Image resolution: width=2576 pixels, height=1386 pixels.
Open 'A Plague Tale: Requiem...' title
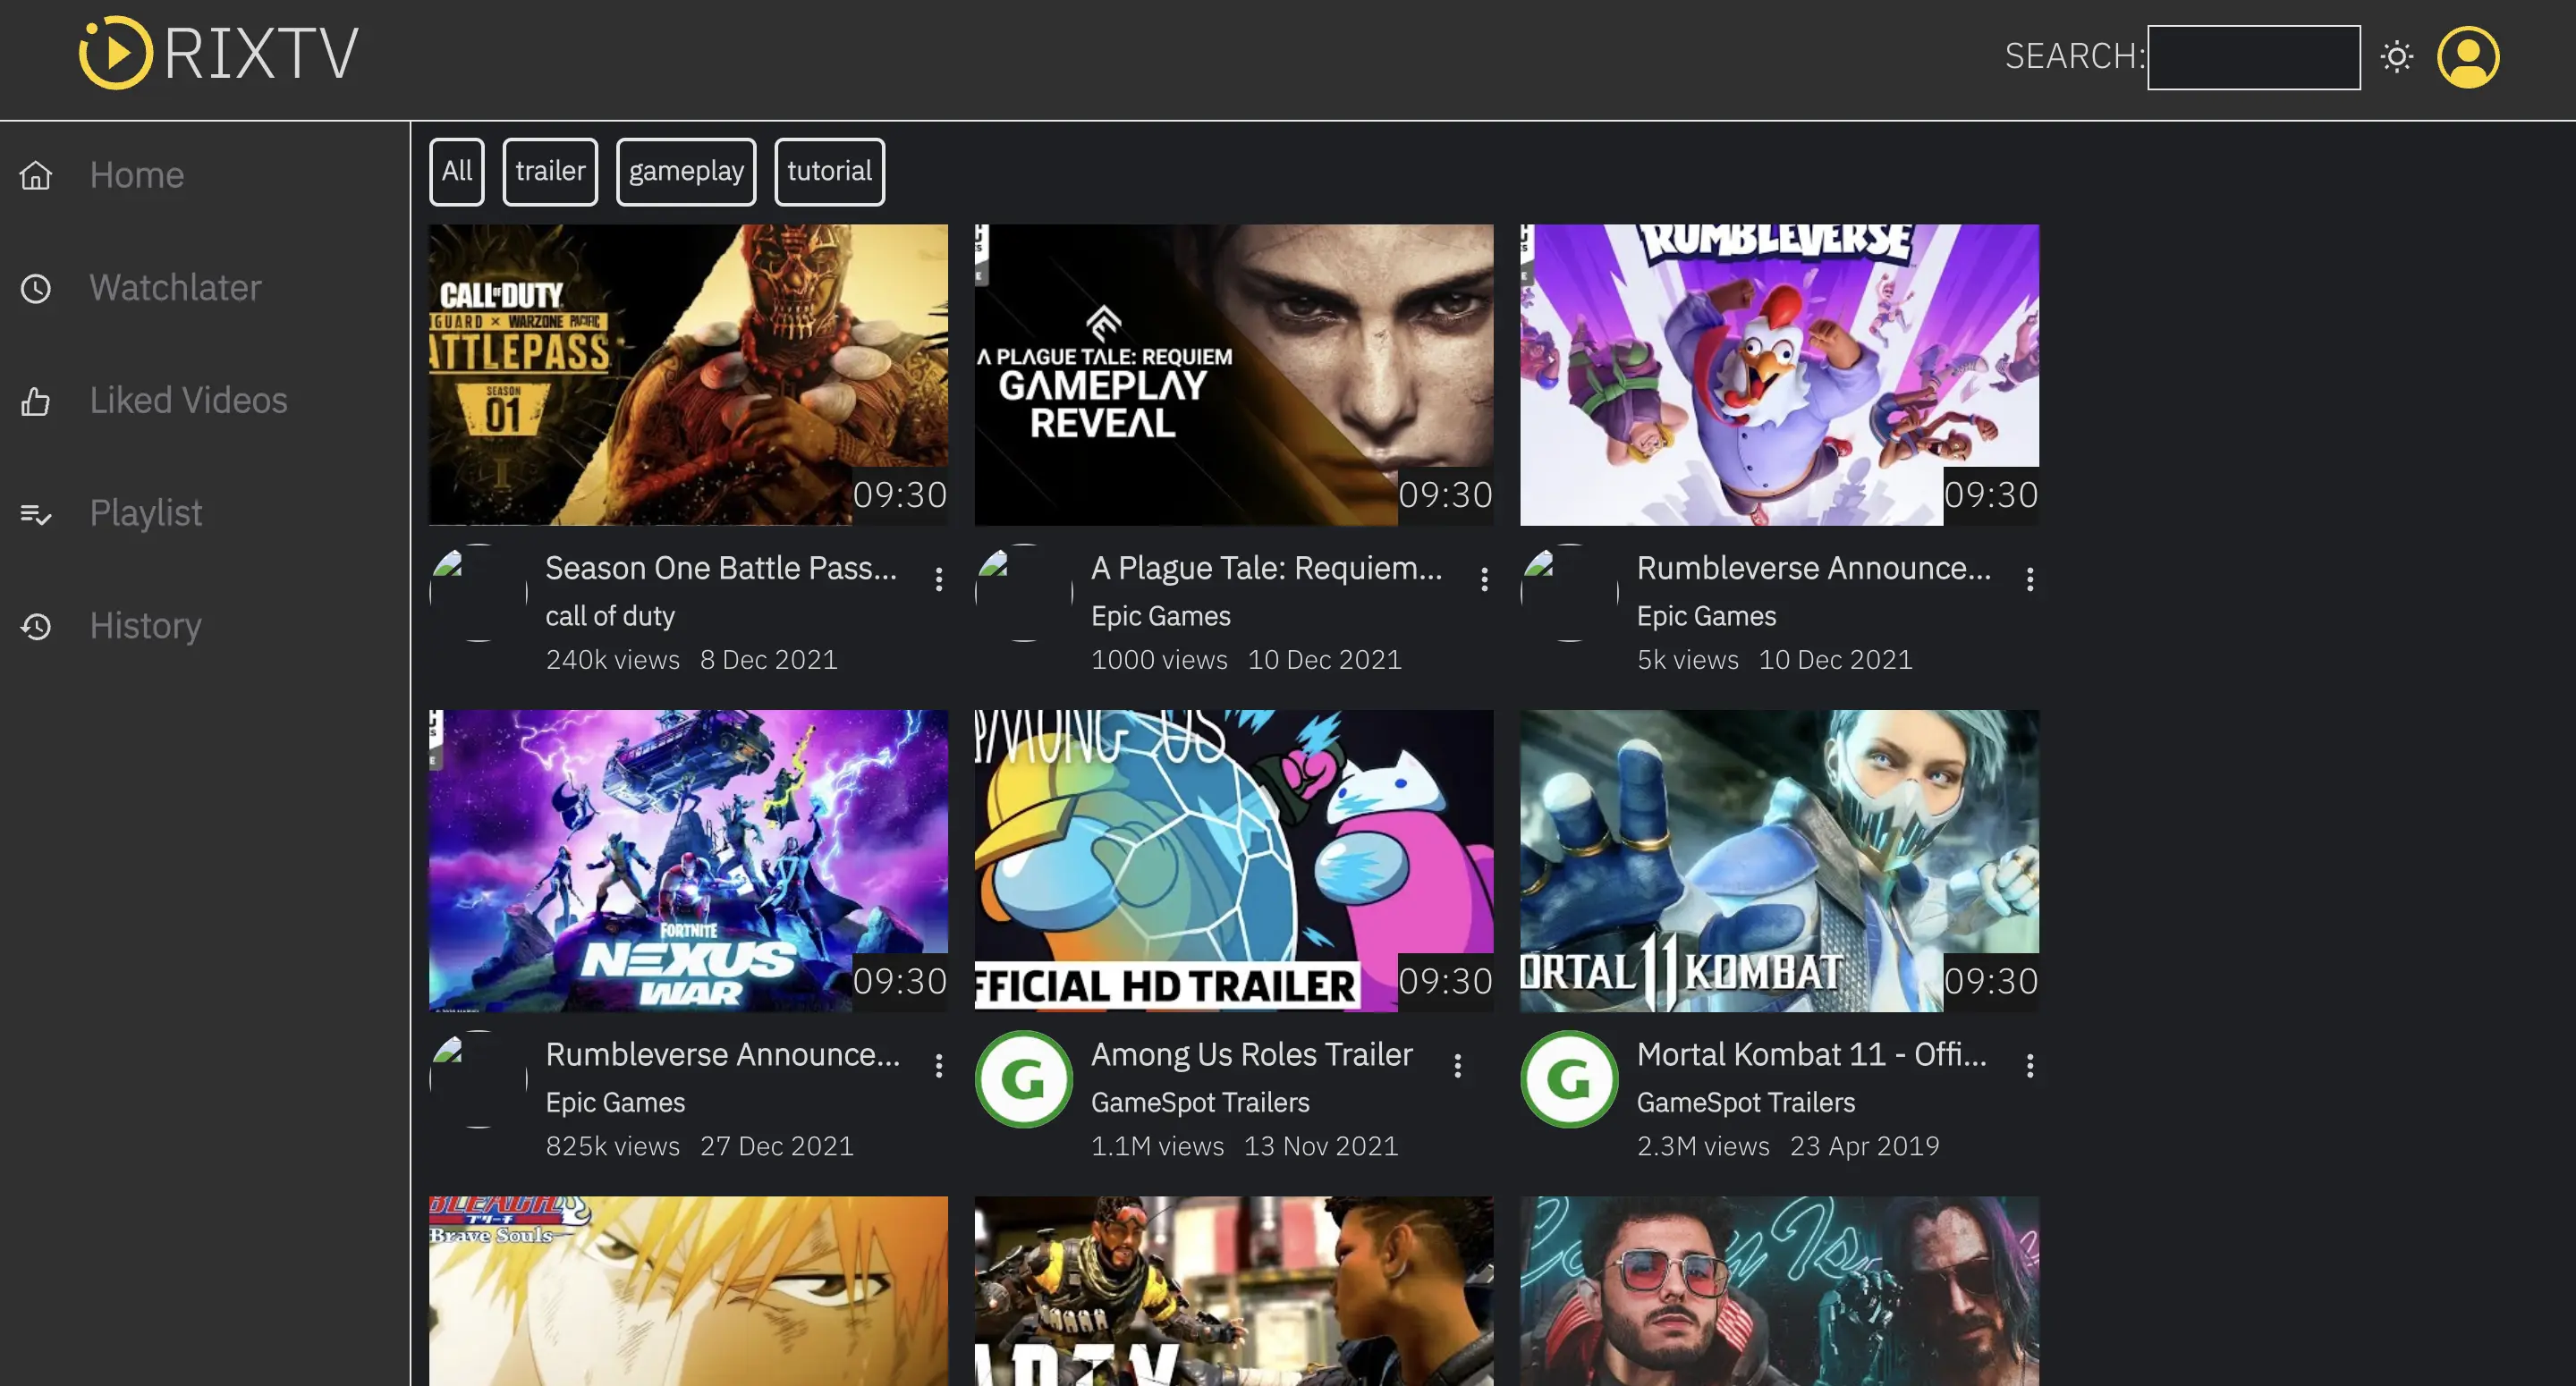1267,568
